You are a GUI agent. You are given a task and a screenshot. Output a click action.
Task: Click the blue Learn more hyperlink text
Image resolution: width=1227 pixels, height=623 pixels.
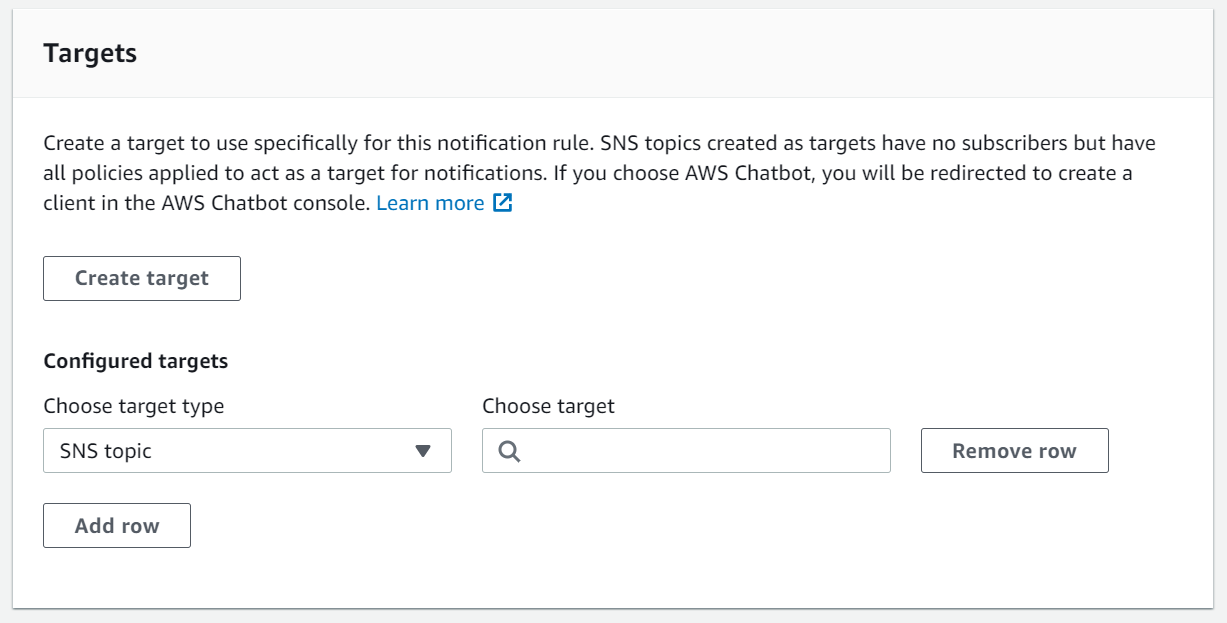[430, 202]
